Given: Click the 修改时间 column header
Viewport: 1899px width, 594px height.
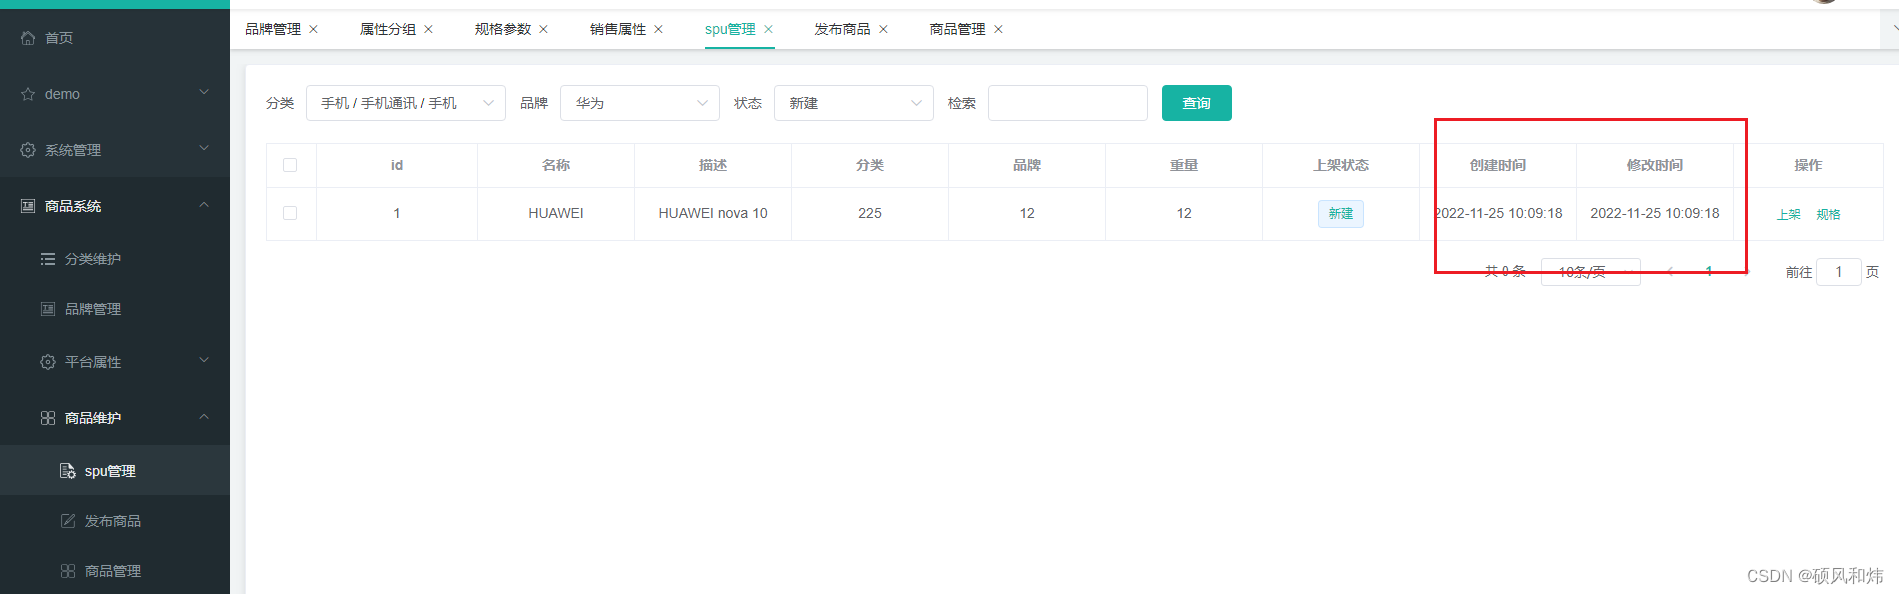Looking at the screenshot, I should (1655, 165).
